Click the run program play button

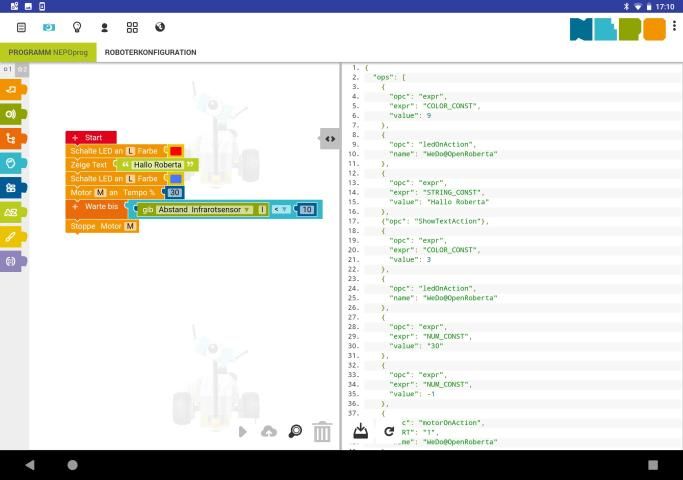pyautogui.click(x=242, y=432)
